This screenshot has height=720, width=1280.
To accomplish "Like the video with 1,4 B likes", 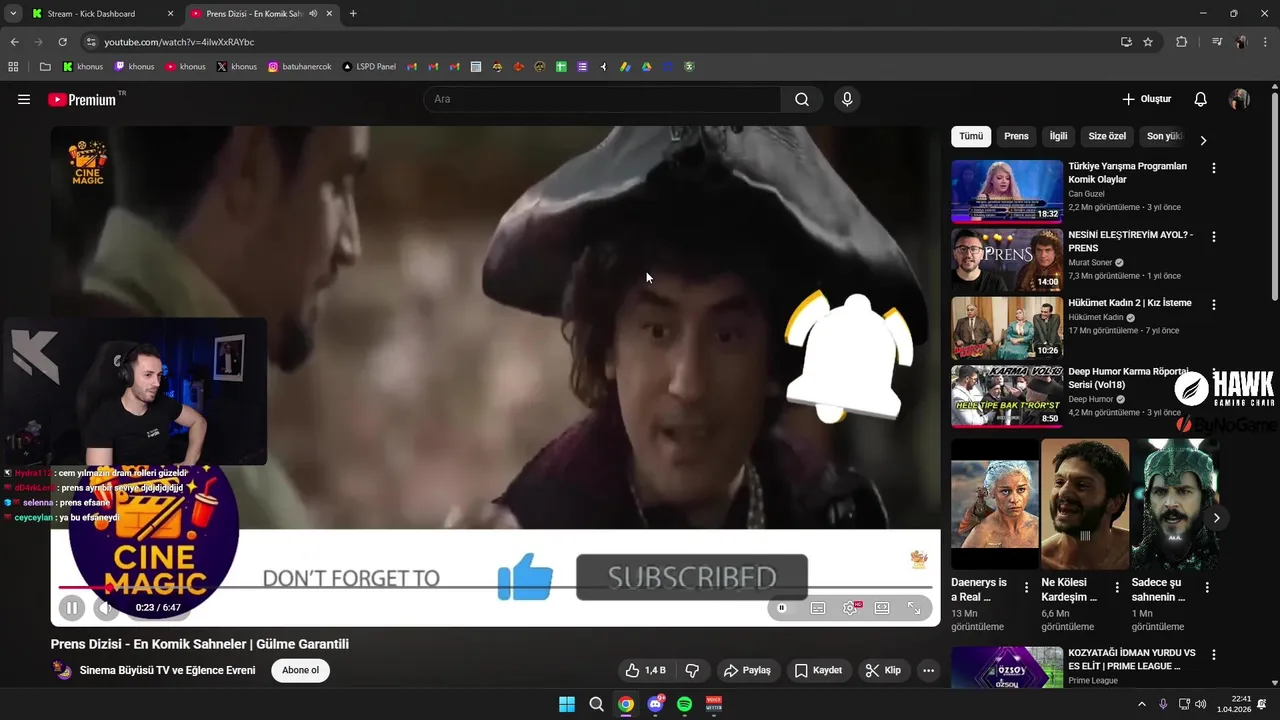I will click(645, 670).
